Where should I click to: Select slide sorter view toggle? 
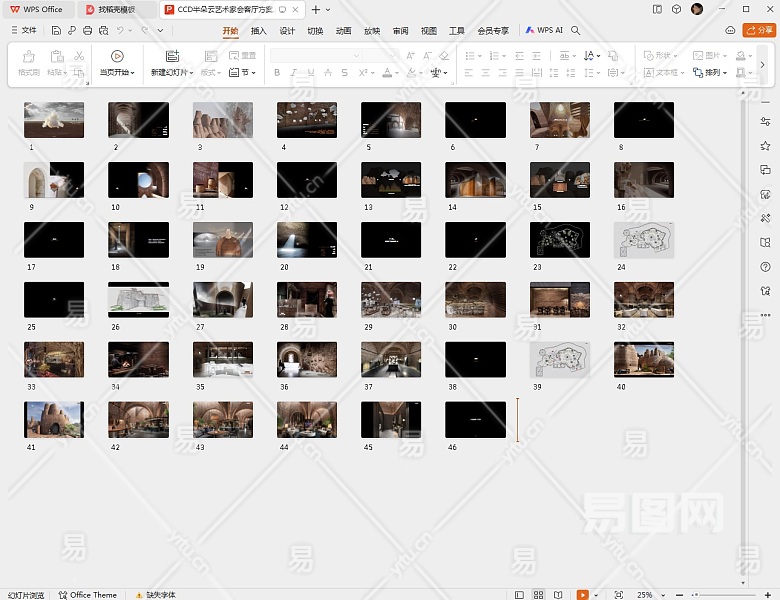click(x=539, y=594)
